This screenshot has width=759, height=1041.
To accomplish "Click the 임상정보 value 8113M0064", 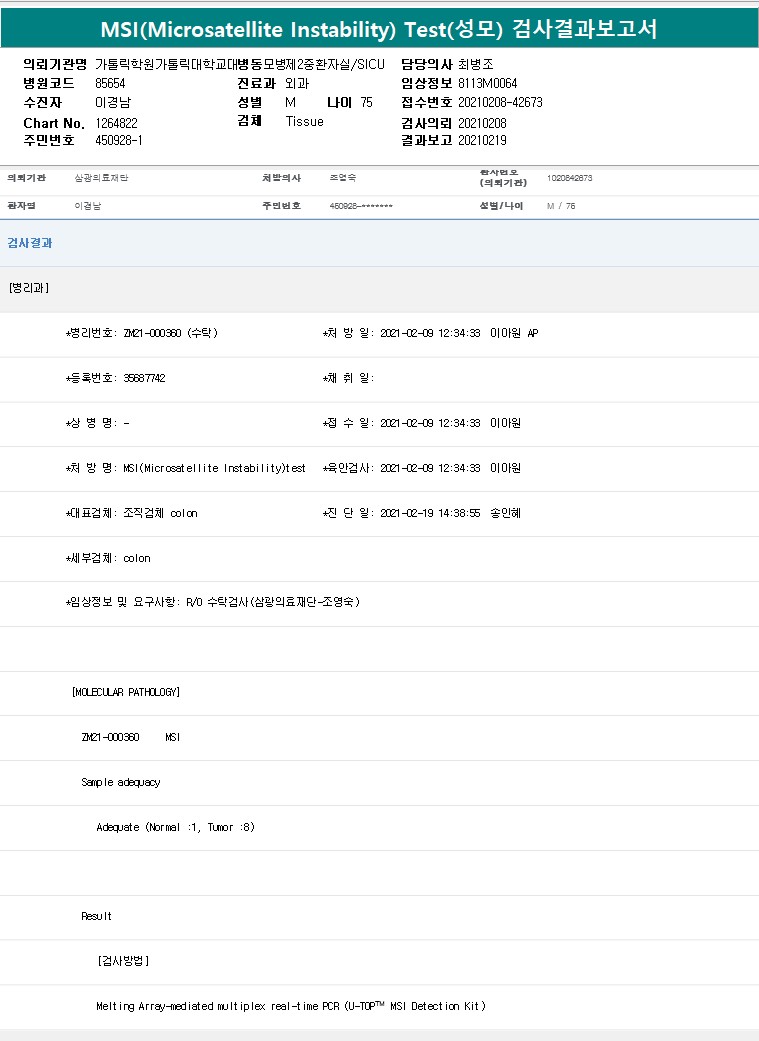I will (487, 83).
